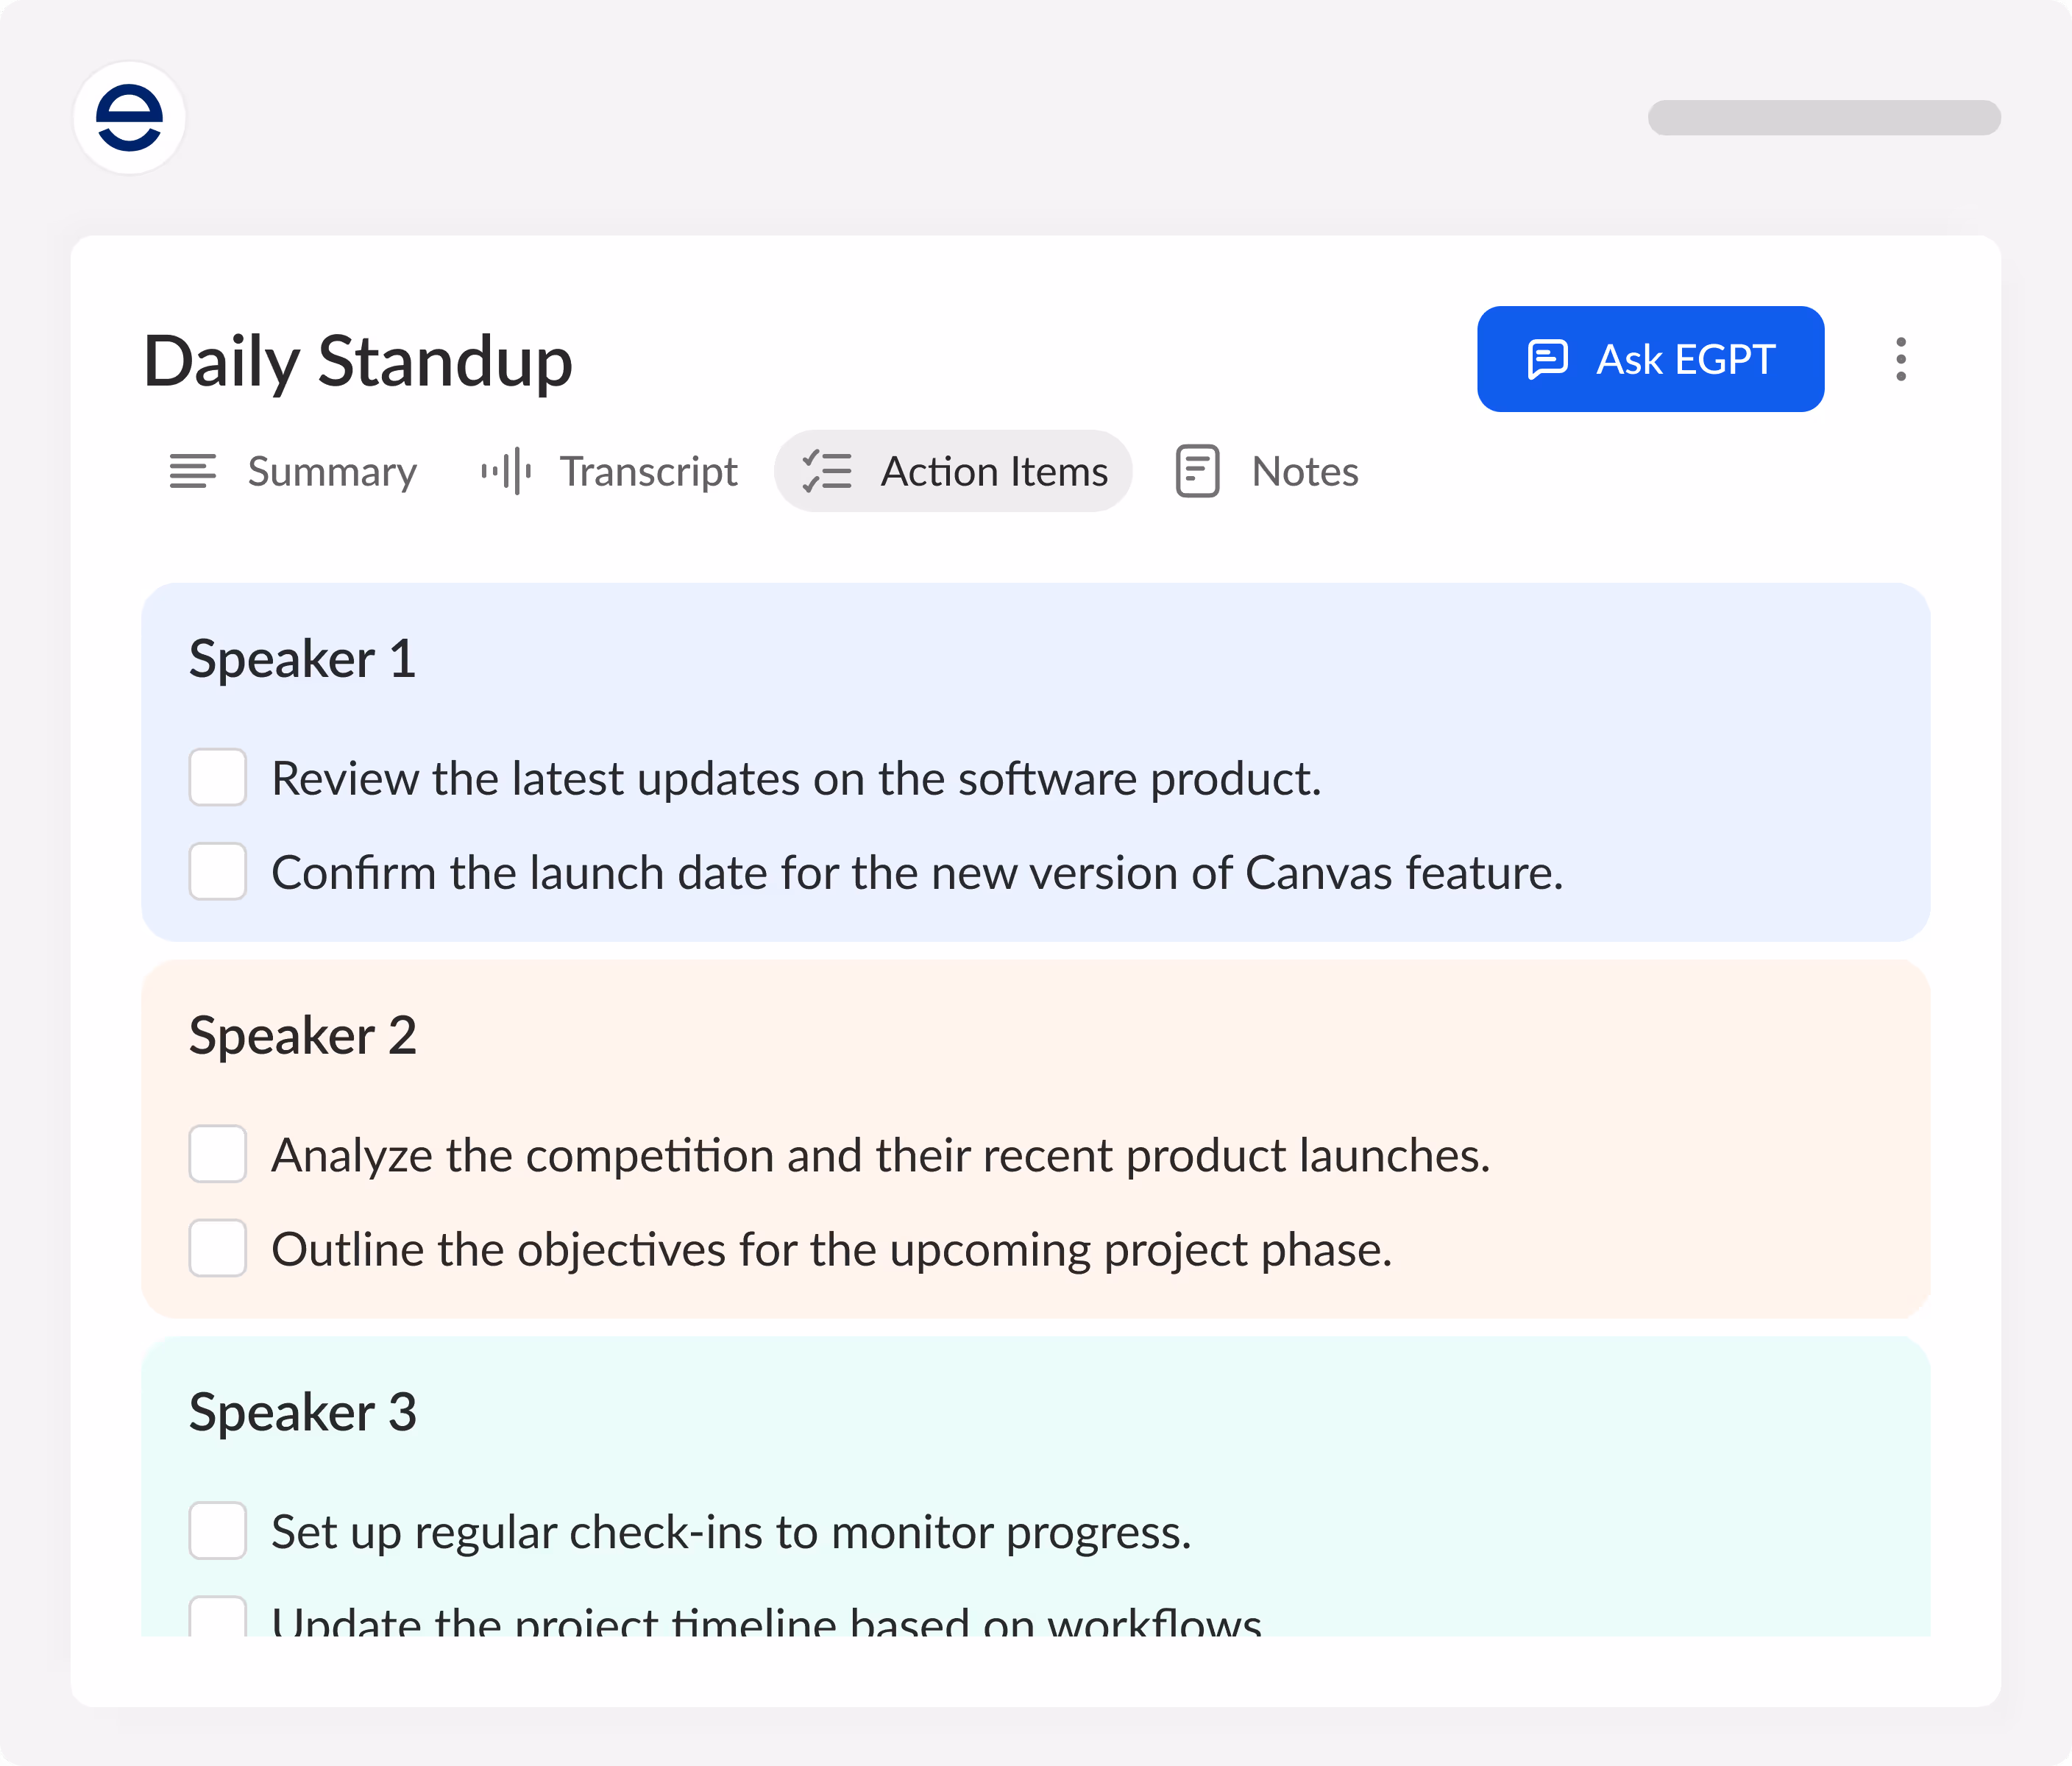Image resolution: width=2072 pixels, height=1766 pixels.
Task: Click the gray placeholder bar at top right
Action: point(1823,118)
